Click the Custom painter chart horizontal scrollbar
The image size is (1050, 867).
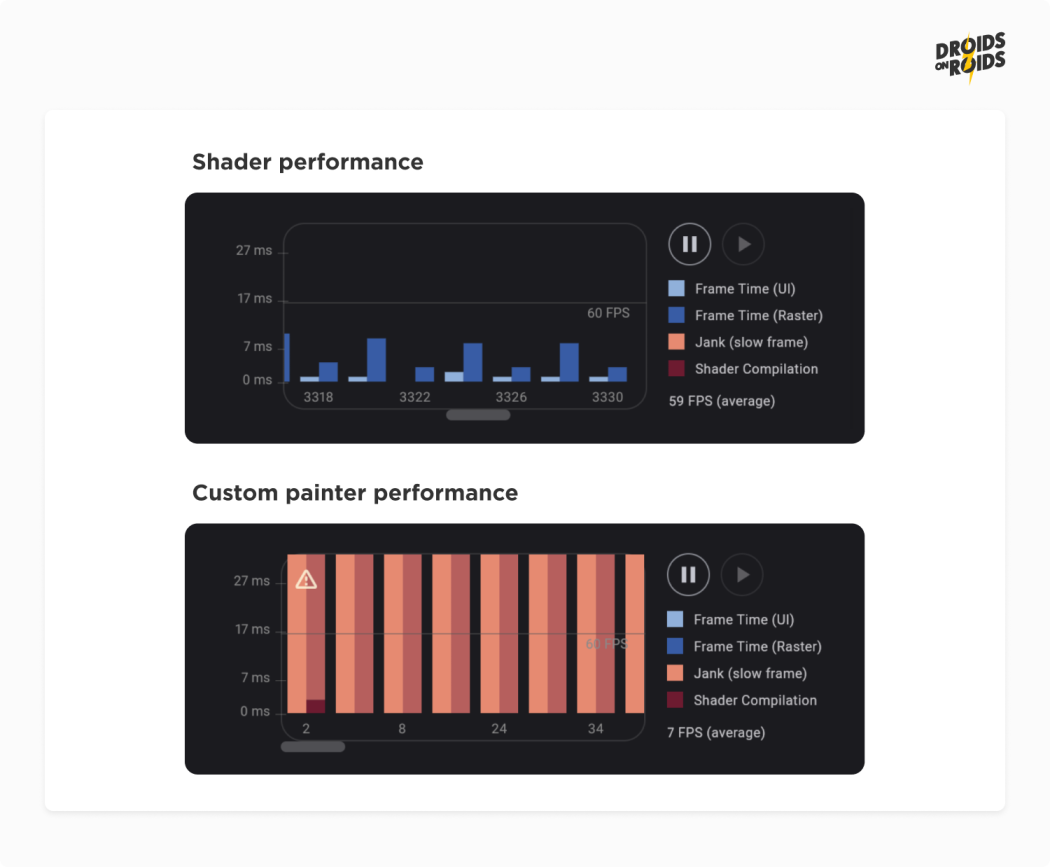pyautogui.click(x=313, y=746)
